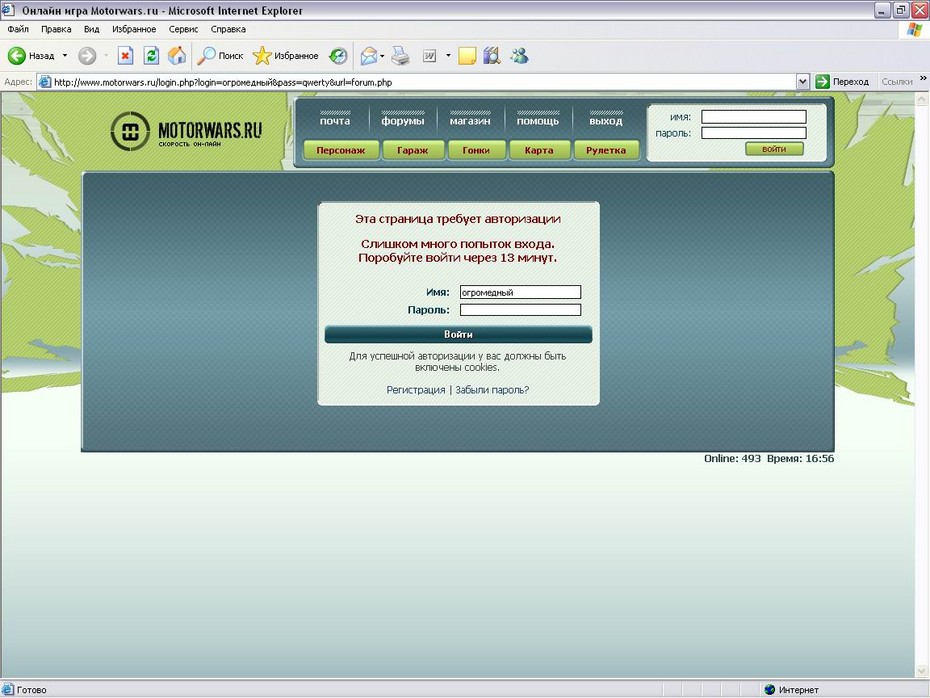Click the Карта button
Image resolution: width=930 pixels, height=698 pixels.
coord(539,150)
